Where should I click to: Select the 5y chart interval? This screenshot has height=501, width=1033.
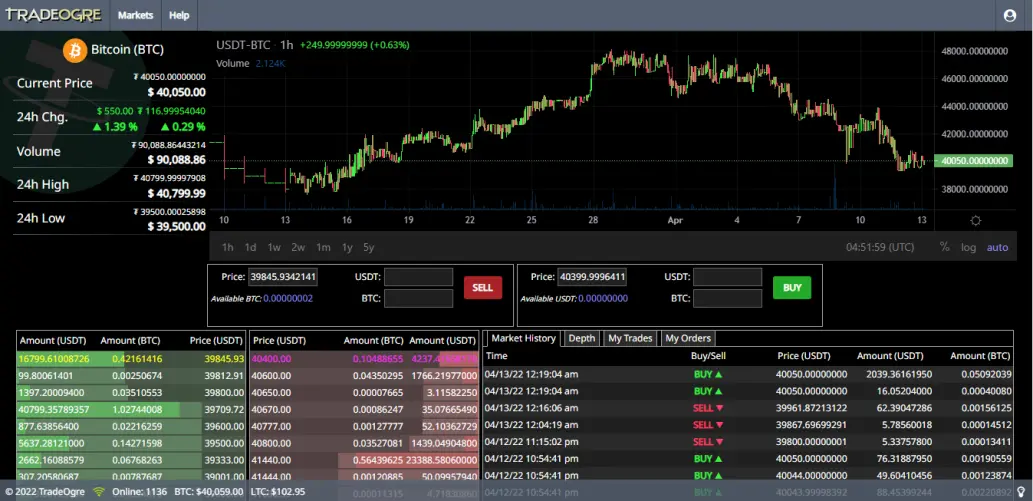click(368, 247)
